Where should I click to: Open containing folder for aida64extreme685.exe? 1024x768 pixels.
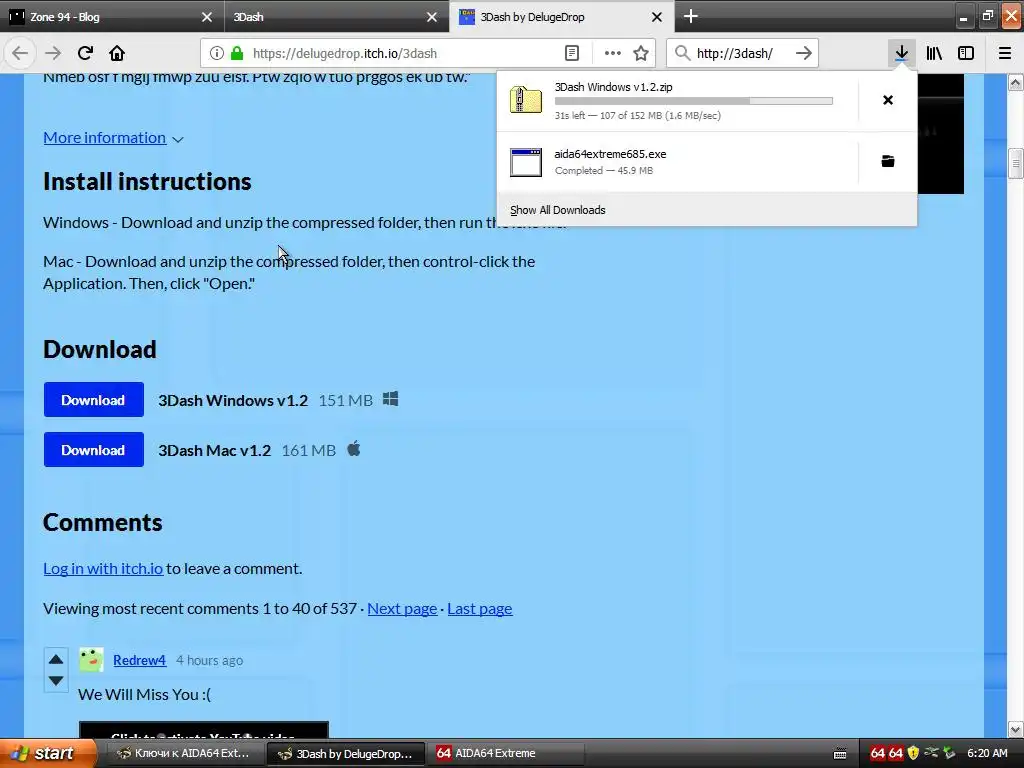click(888, 161)
